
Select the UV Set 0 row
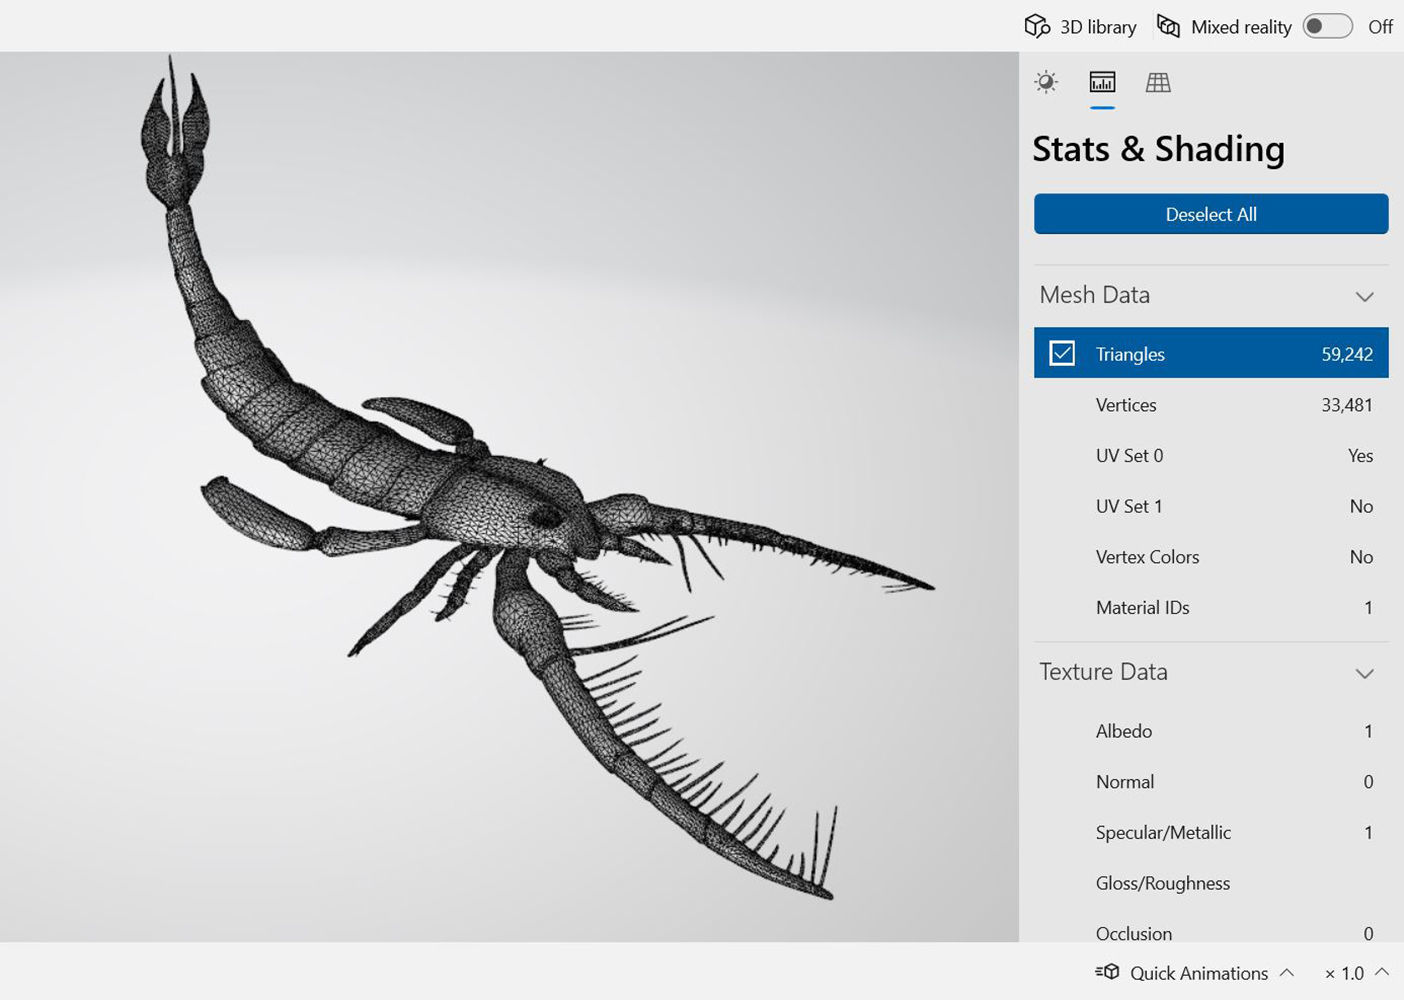point(1211,455)
